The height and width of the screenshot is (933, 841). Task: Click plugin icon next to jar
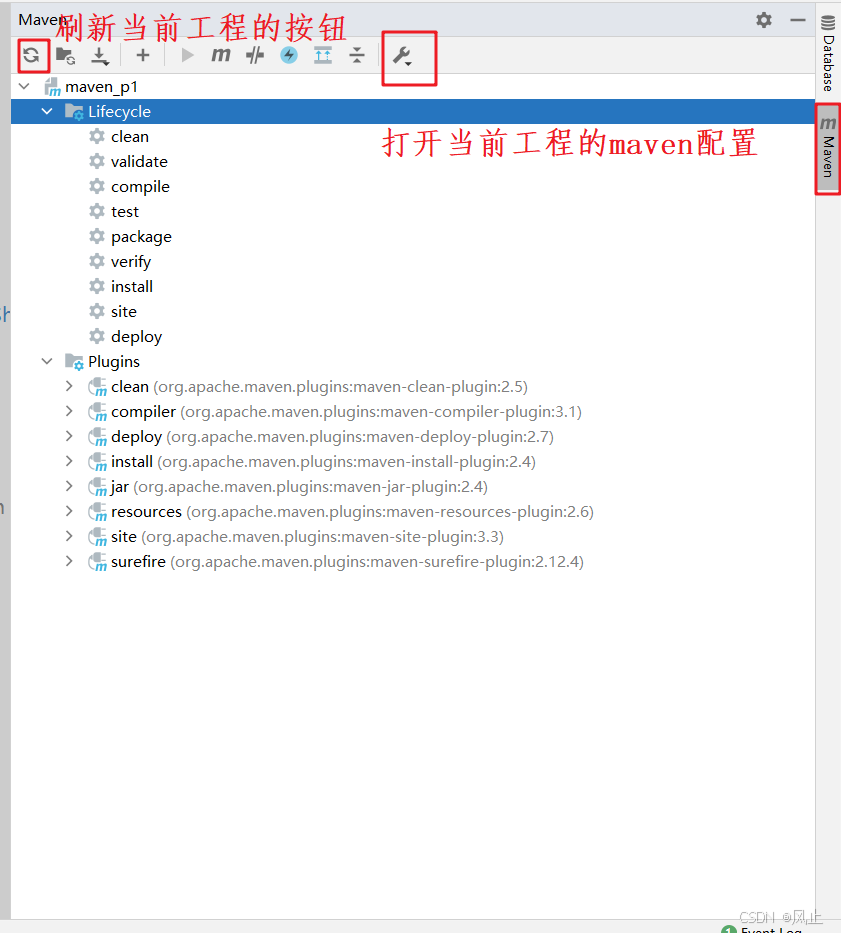tap(98, 487)
